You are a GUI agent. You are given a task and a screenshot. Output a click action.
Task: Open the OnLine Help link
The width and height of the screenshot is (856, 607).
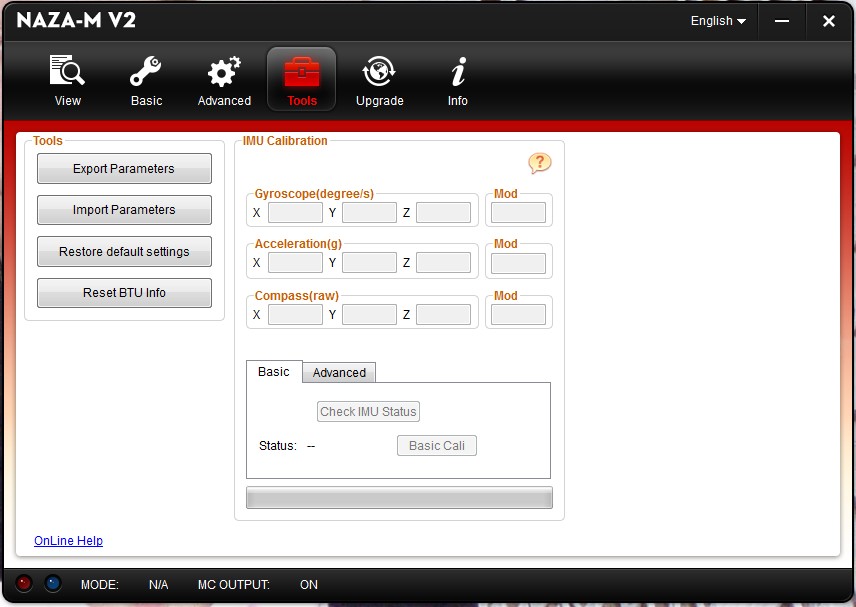(x=68, y=541)
